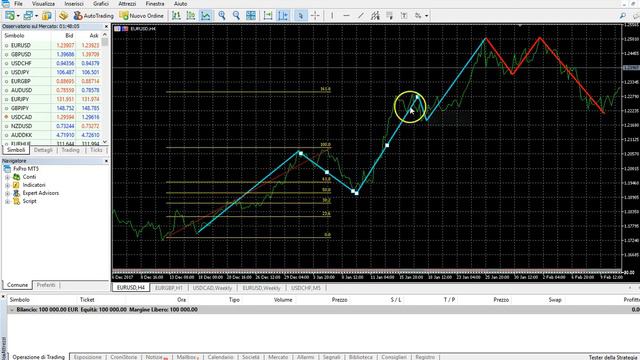Screen dimensions: 640x360
Task: Switch chart to bar chart mode
Action: pyautogui.click(x=176, y=16)
